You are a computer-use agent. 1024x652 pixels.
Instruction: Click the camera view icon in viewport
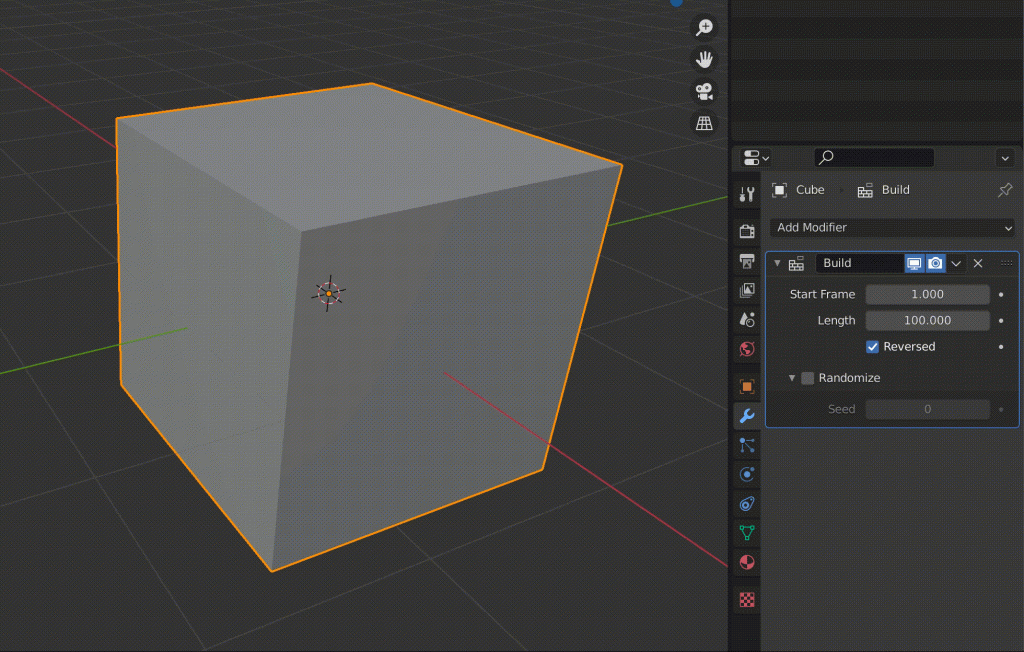(704, 92)
